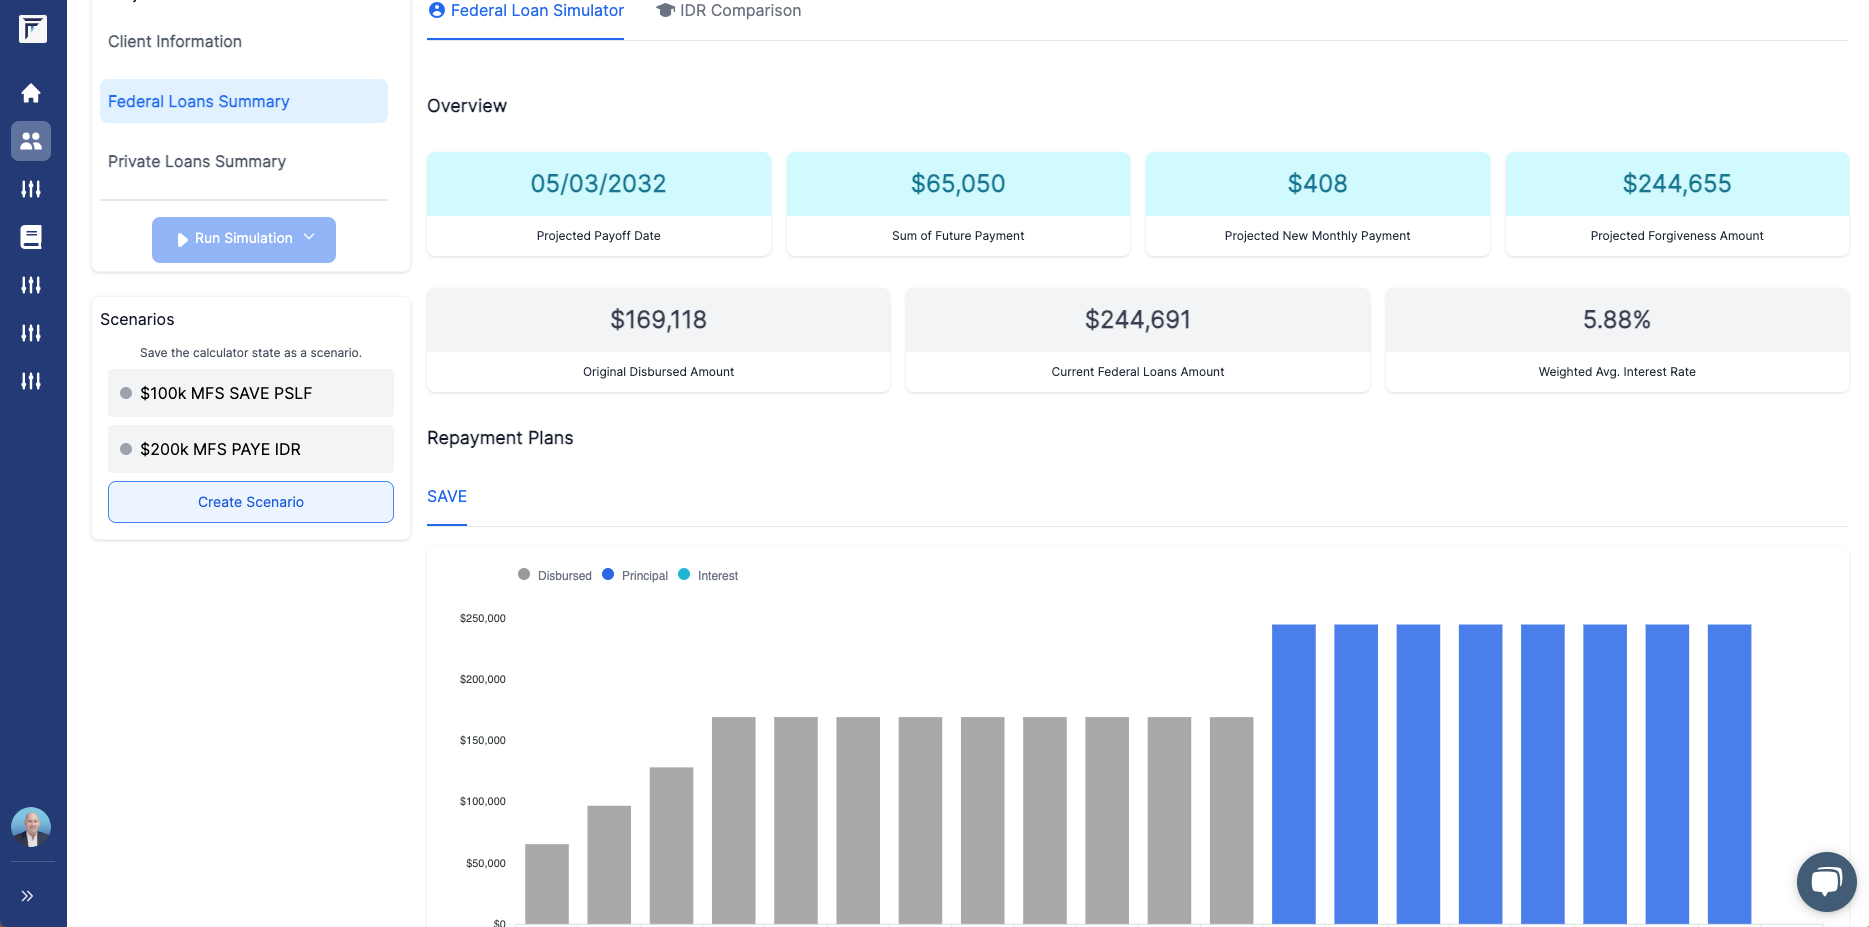Load the $100k MFS SAVE PSLF scenario
The height and width of the screenshot is (927, 1869).
(251, 393)
